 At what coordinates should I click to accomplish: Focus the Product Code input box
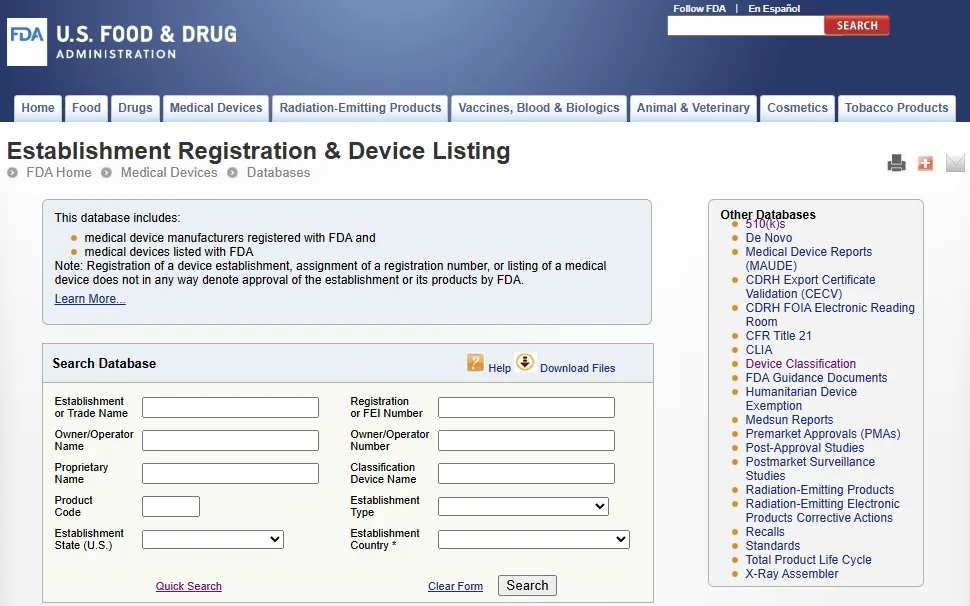171,507
